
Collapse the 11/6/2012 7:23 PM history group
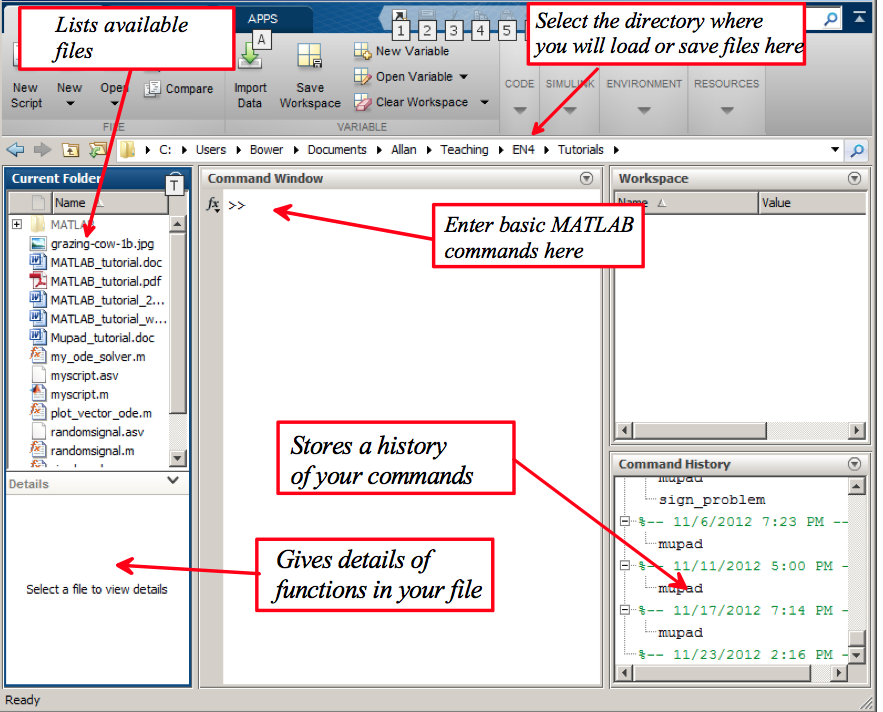(x=625, y=521)
